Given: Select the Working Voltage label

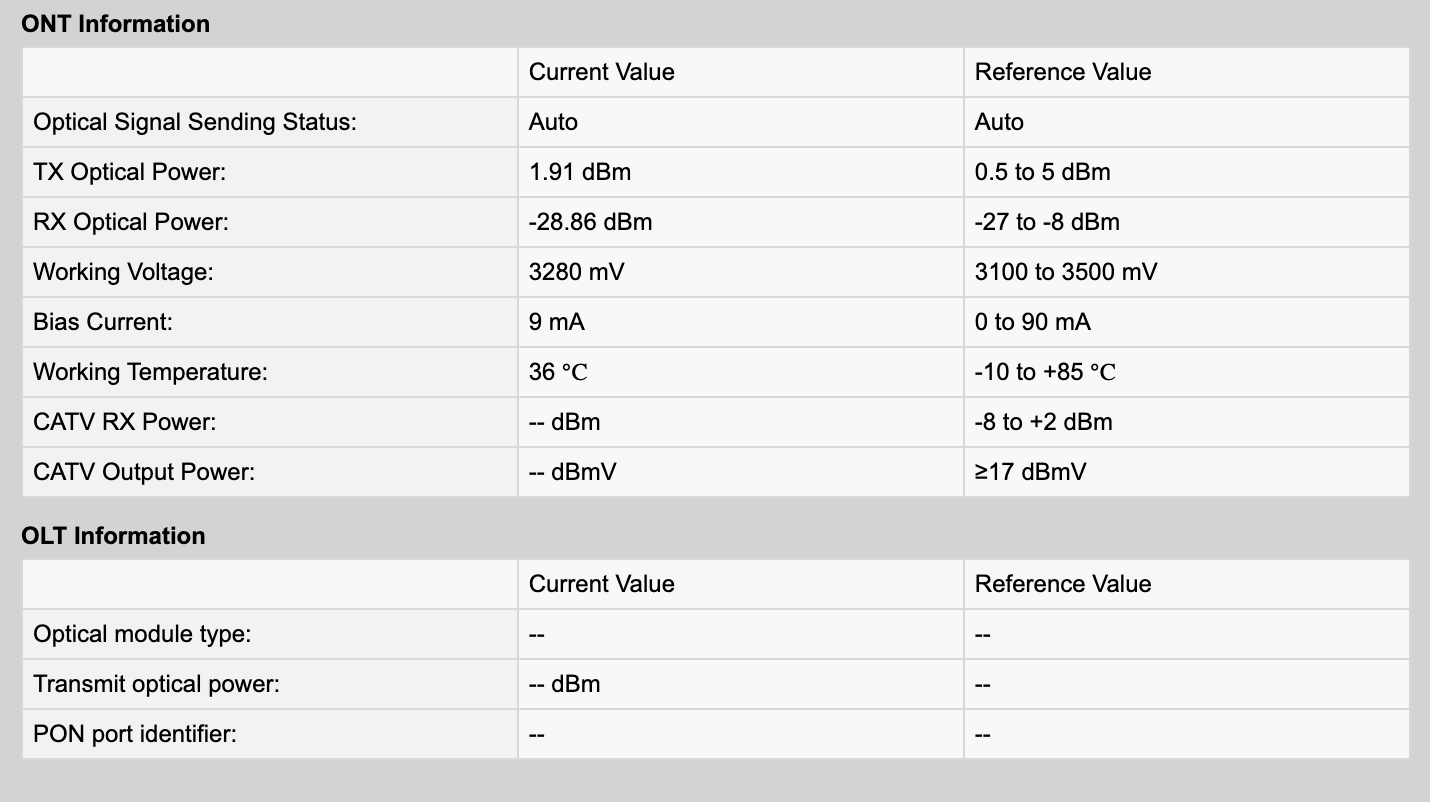Looking at the screenshot, I should coord(123,272).
